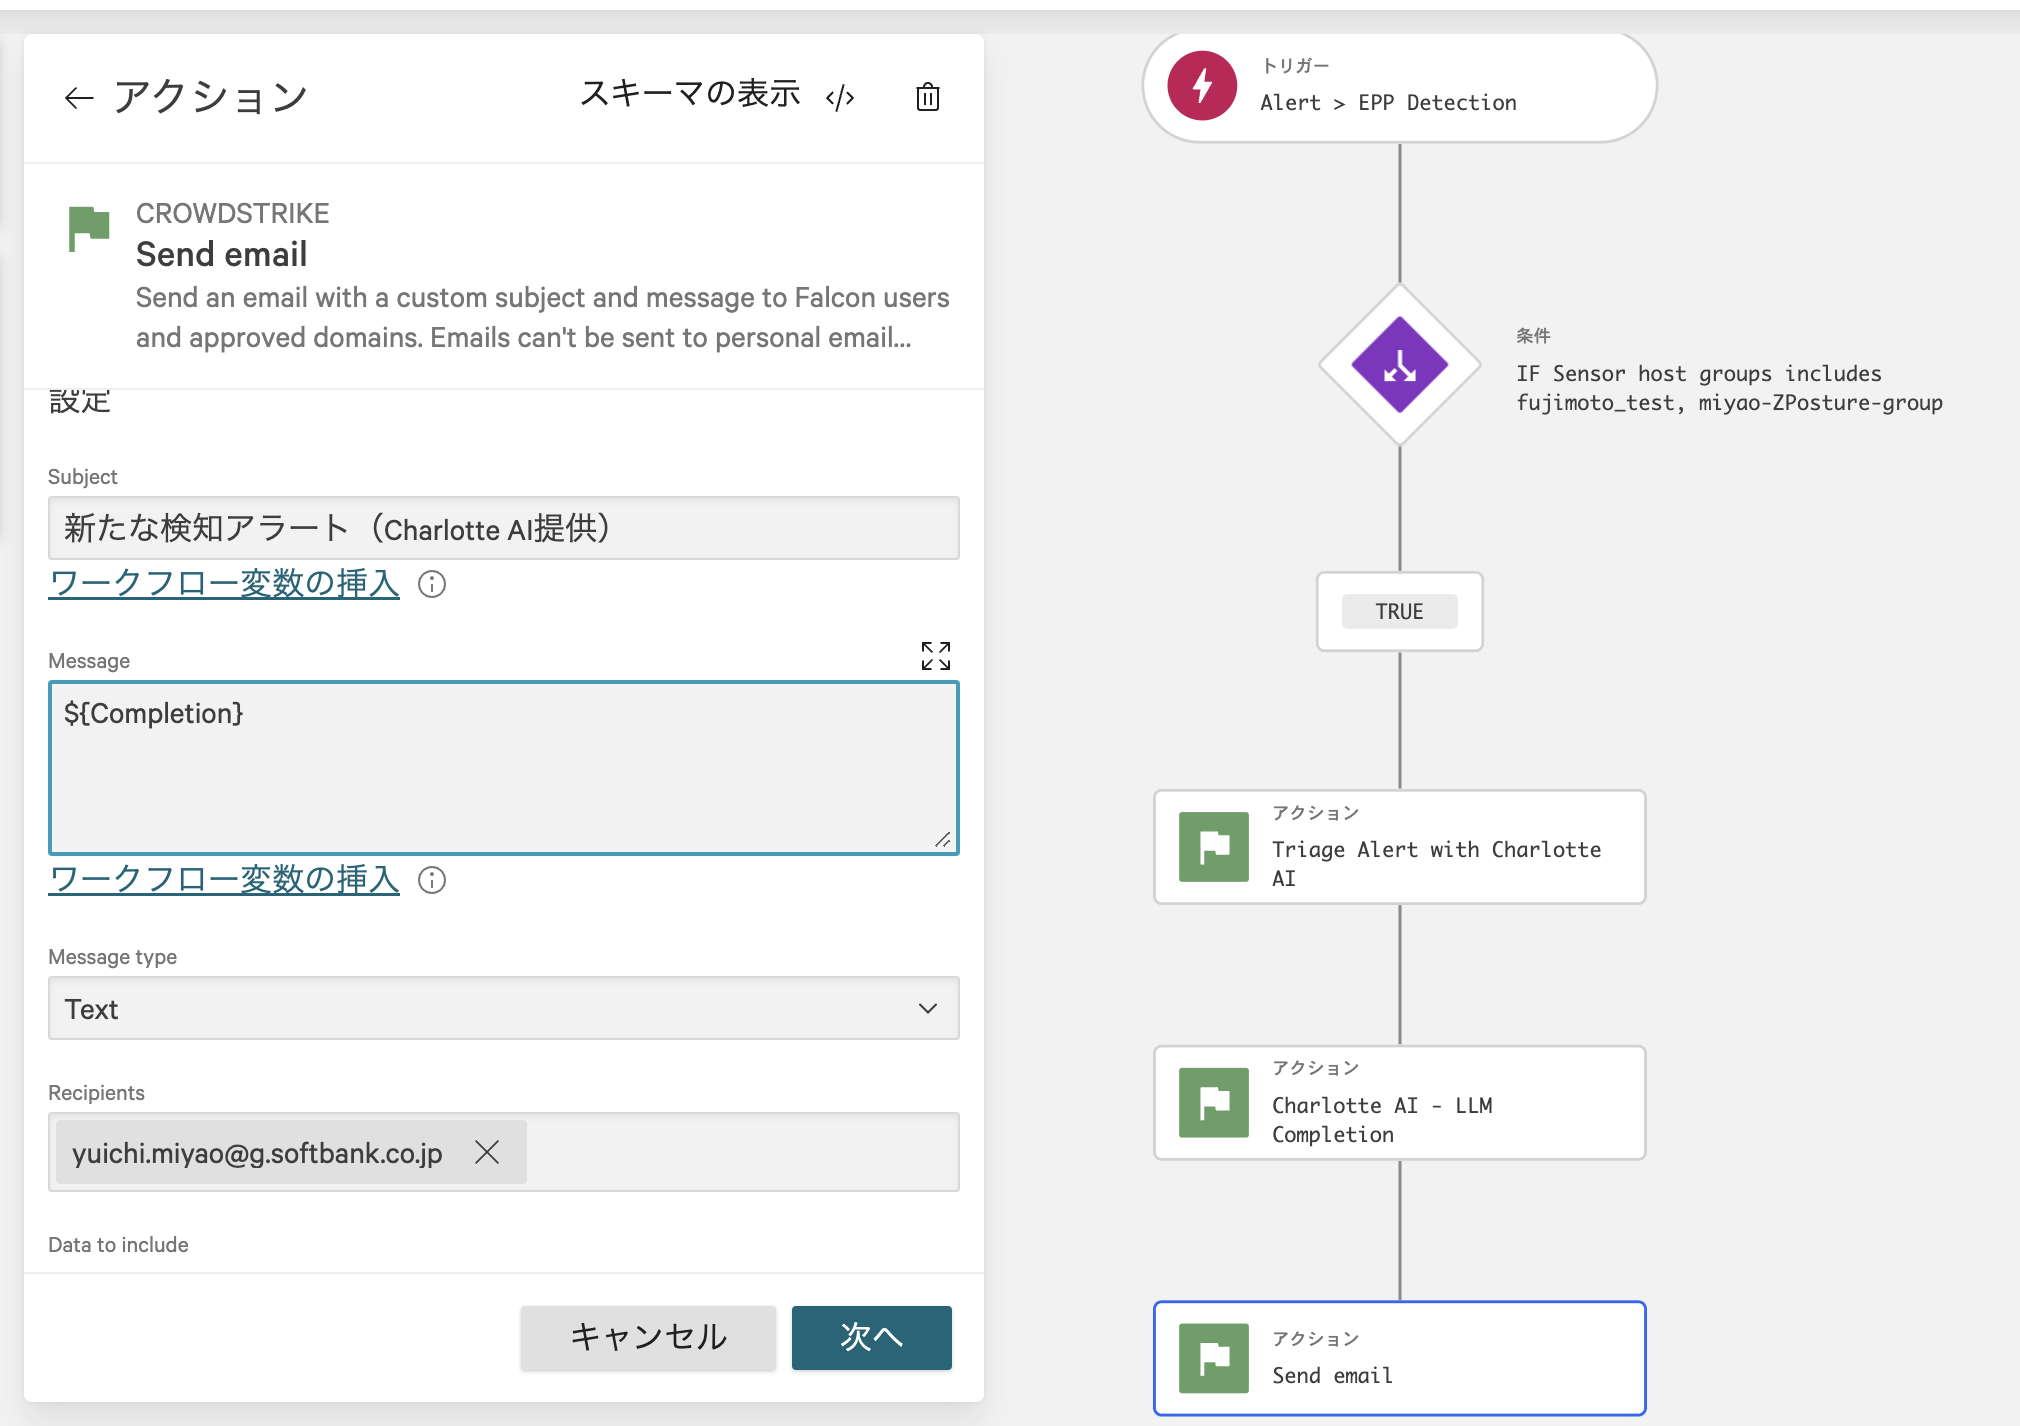Click the Send email node flag icon
Viewport: 2020px width, 1426px height.
pos(1214,1358)
